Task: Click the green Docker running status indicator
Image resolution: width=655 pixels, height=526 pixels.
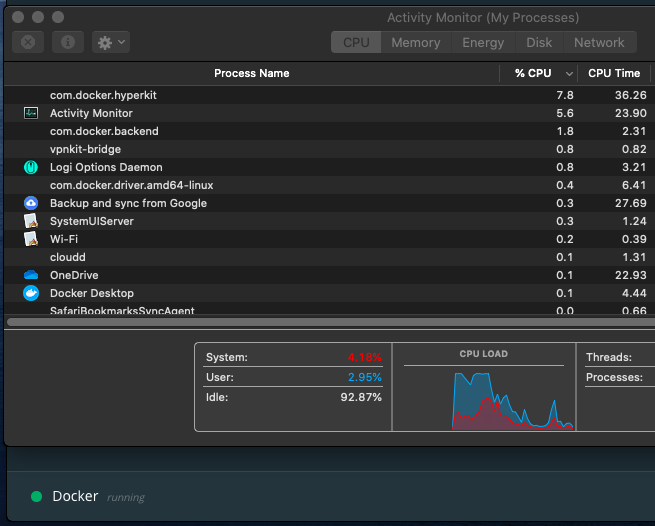Action: (37, 496)
